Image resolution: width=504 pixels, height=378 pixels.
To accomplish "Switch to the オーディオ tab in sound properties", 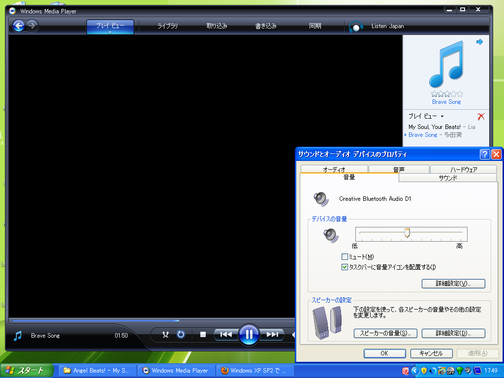I will pyautogui.click(x=334, y=169).
